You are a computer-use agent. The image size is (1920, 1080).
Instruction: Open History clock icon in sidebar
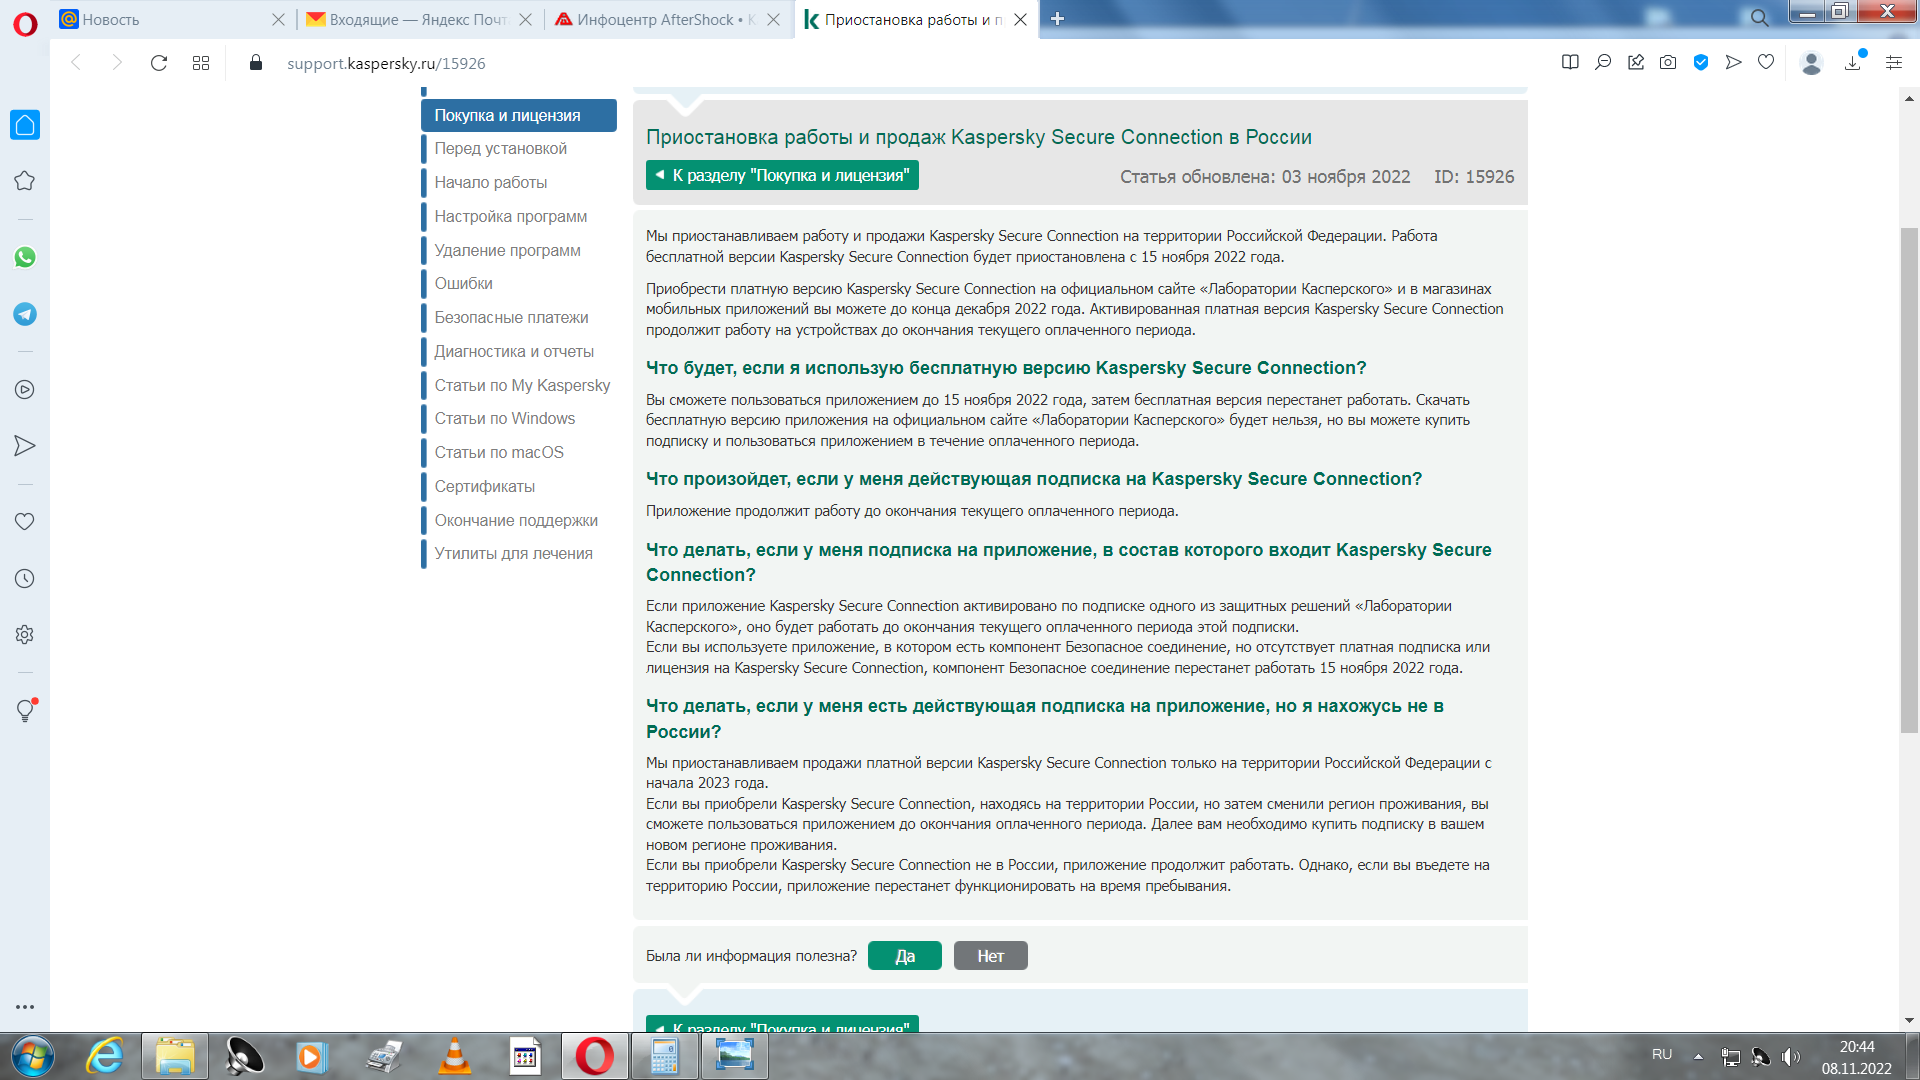25,579
